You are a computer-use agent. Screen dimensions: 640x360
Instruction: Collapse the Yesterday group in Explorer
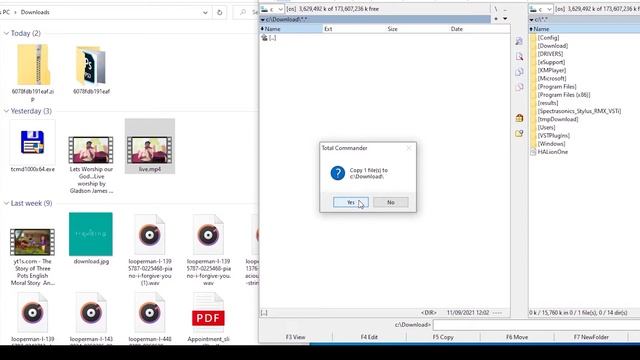(x=6, y=111)
